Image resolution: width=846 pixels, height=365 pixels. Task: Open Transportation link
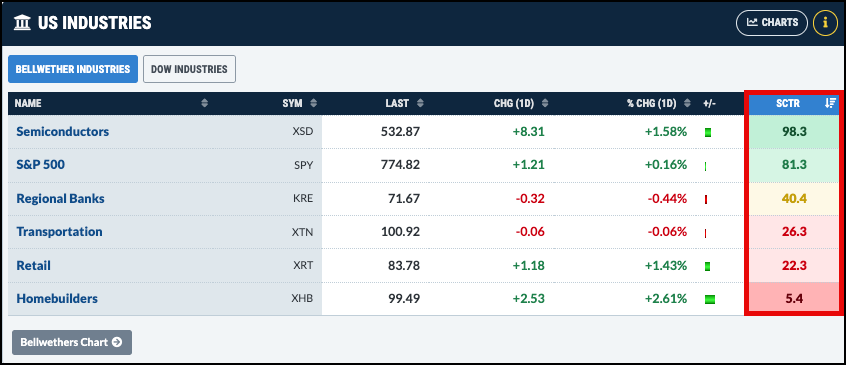[59, 232]
